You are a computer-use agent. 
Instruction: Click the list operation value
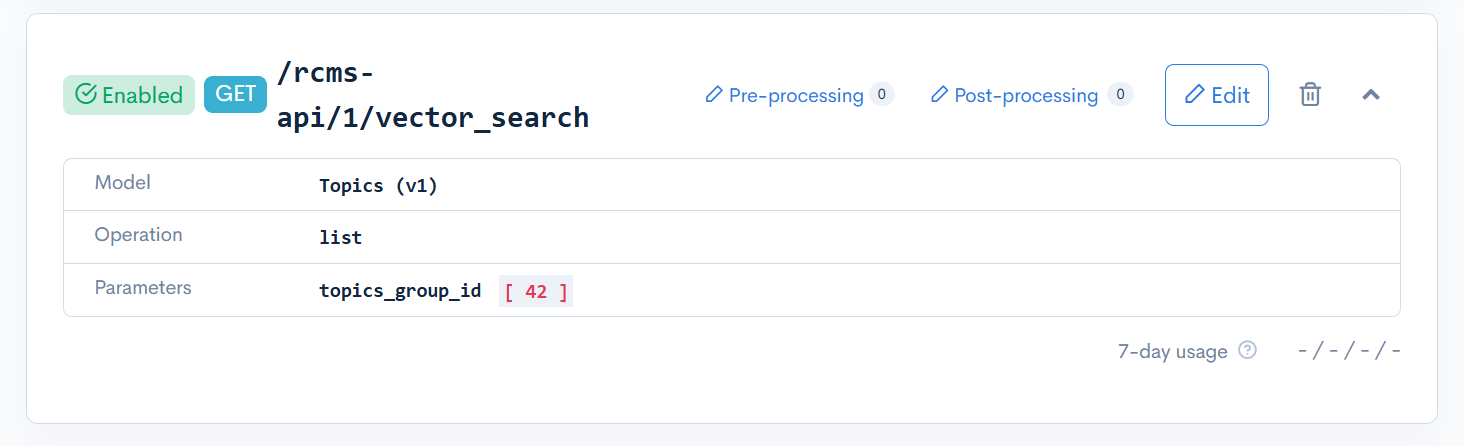pos(340,238)
